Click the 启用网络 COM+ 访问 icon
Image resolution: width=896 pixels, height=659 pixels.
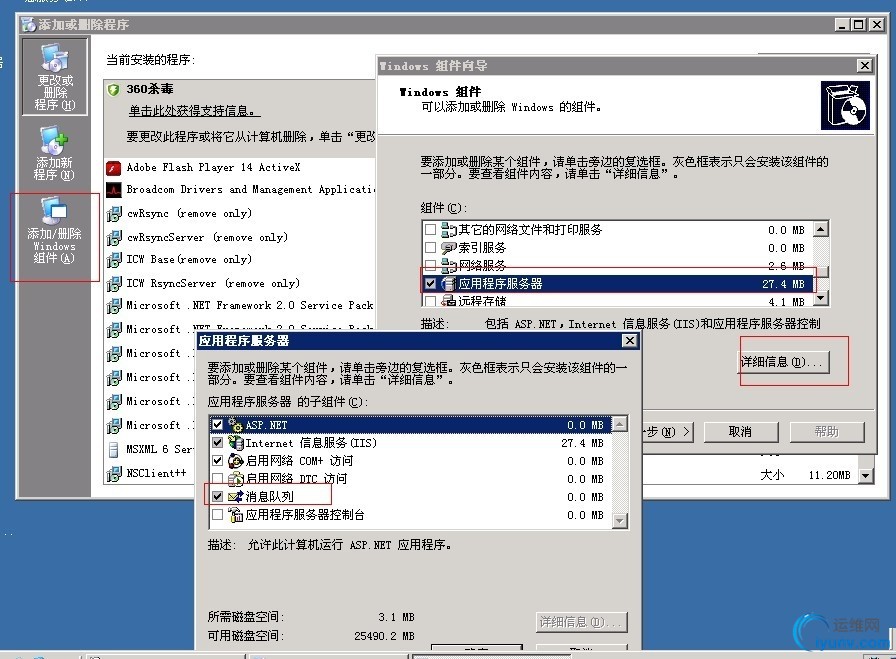pos(235,461)
